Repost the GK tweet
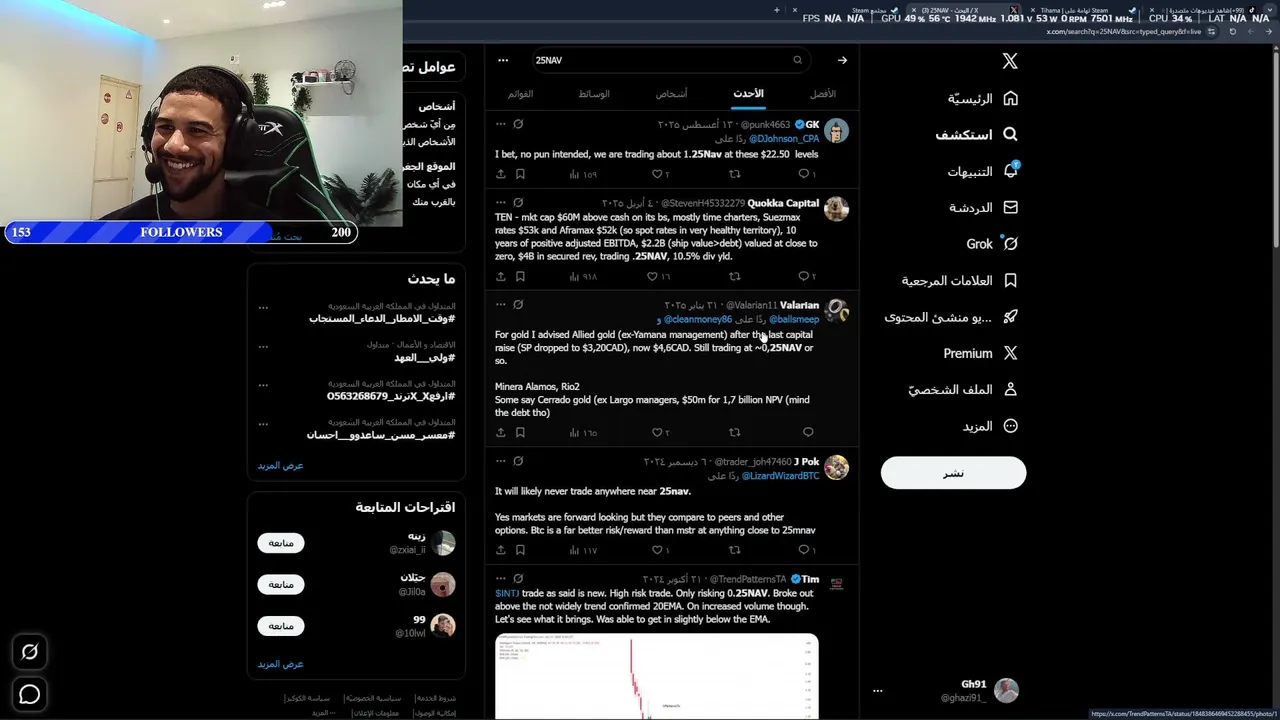Viewport: 1280px width, 720px height. coord(734,174)
